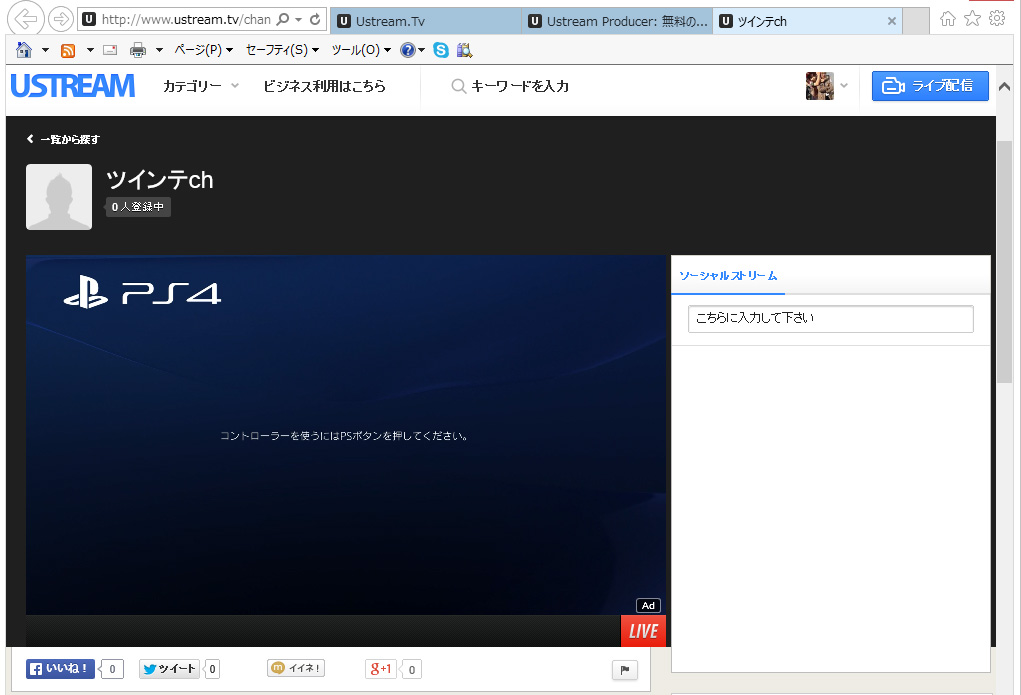Switch to the Ustream.Tv tab
The width and height of the screenshot is (1021, 695).
tap(425, 21)
